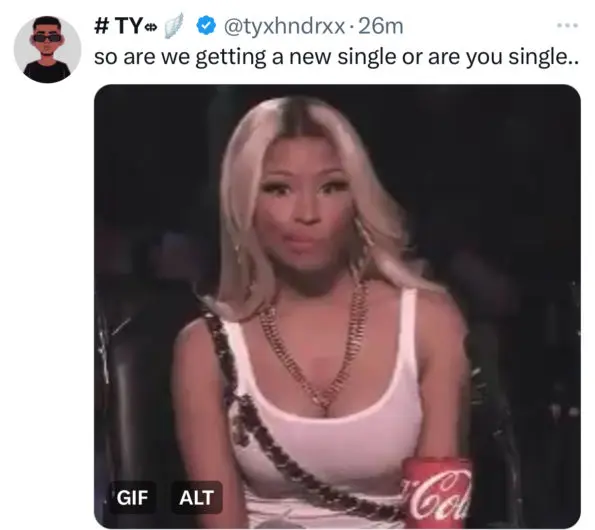The width and height of the screenshot is (595, 530).
Task: Click the hash symbol in display name
Action: click(x=101, y=27)
